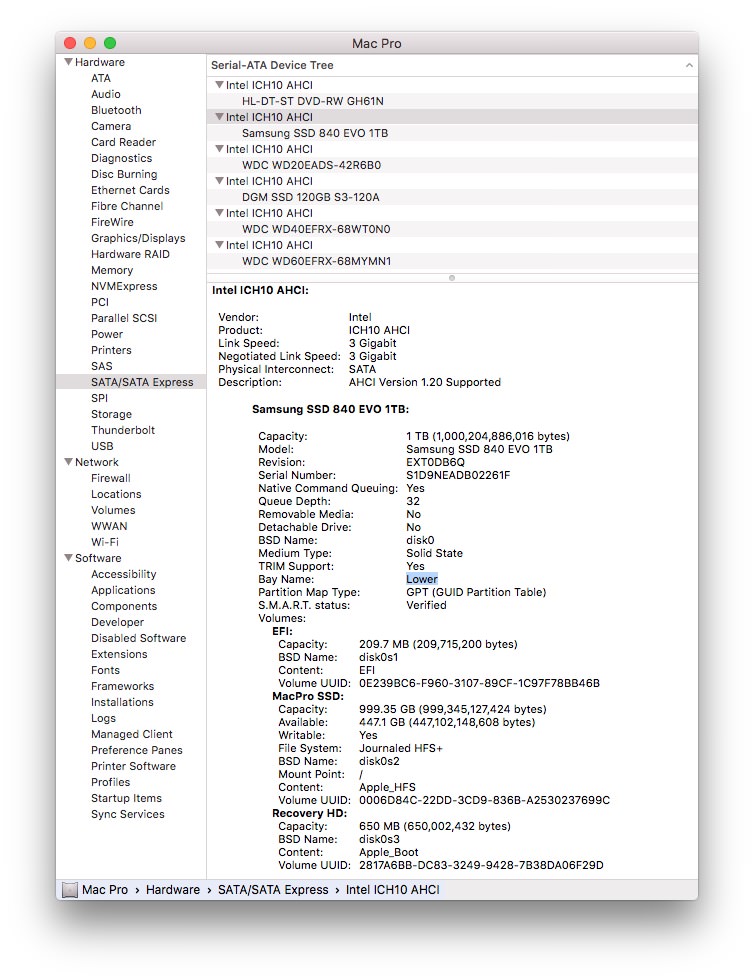The image size is (754, 980).
Task: Grab the split-pane divider handle dot
Action: (451, 278)
